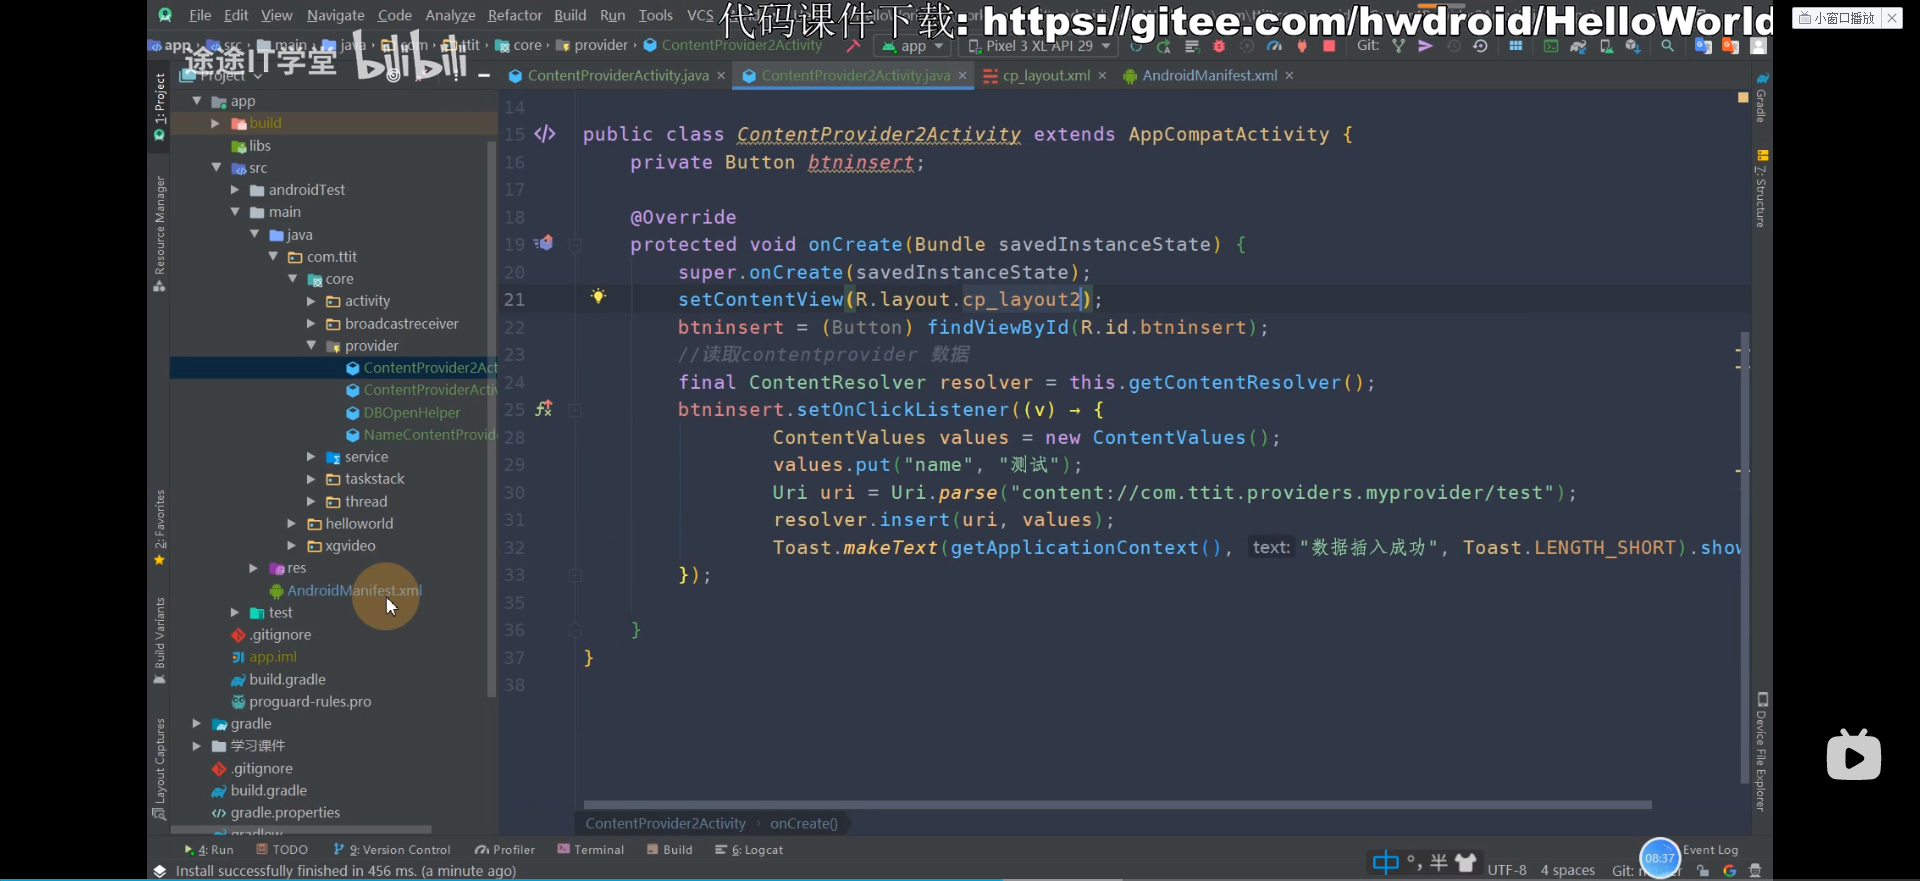The width and height of the screenshot is (1920, 881).
Task: Expand the helloworld package node
Action: (x=292, y=524)
